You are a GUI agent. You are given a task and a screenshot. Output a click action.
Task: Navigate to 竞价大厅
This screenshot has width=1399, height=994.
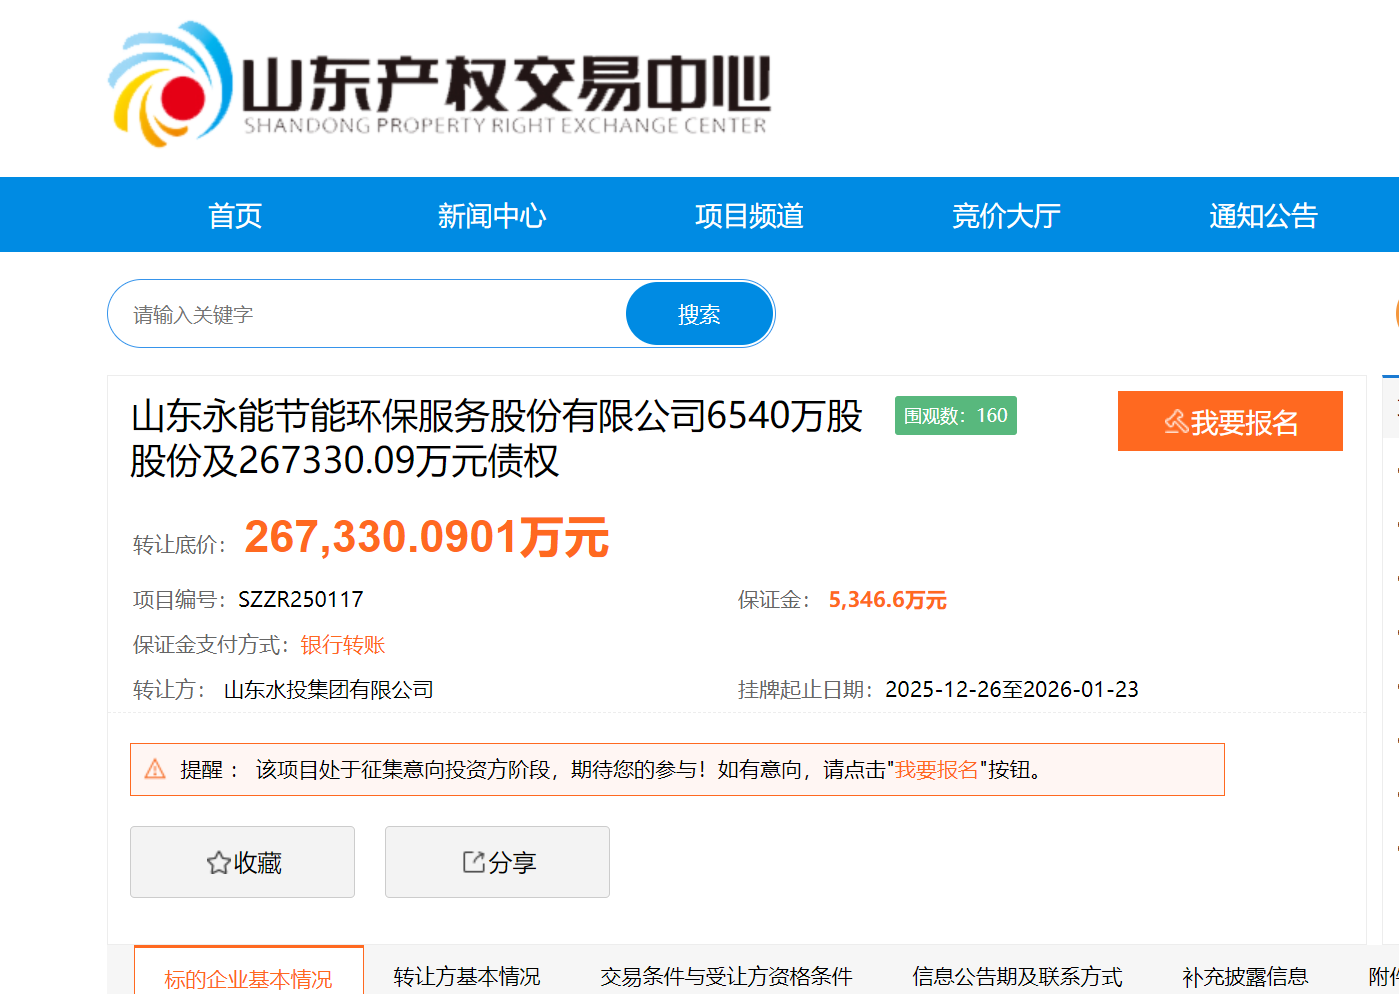click(x=1006, y=216)
